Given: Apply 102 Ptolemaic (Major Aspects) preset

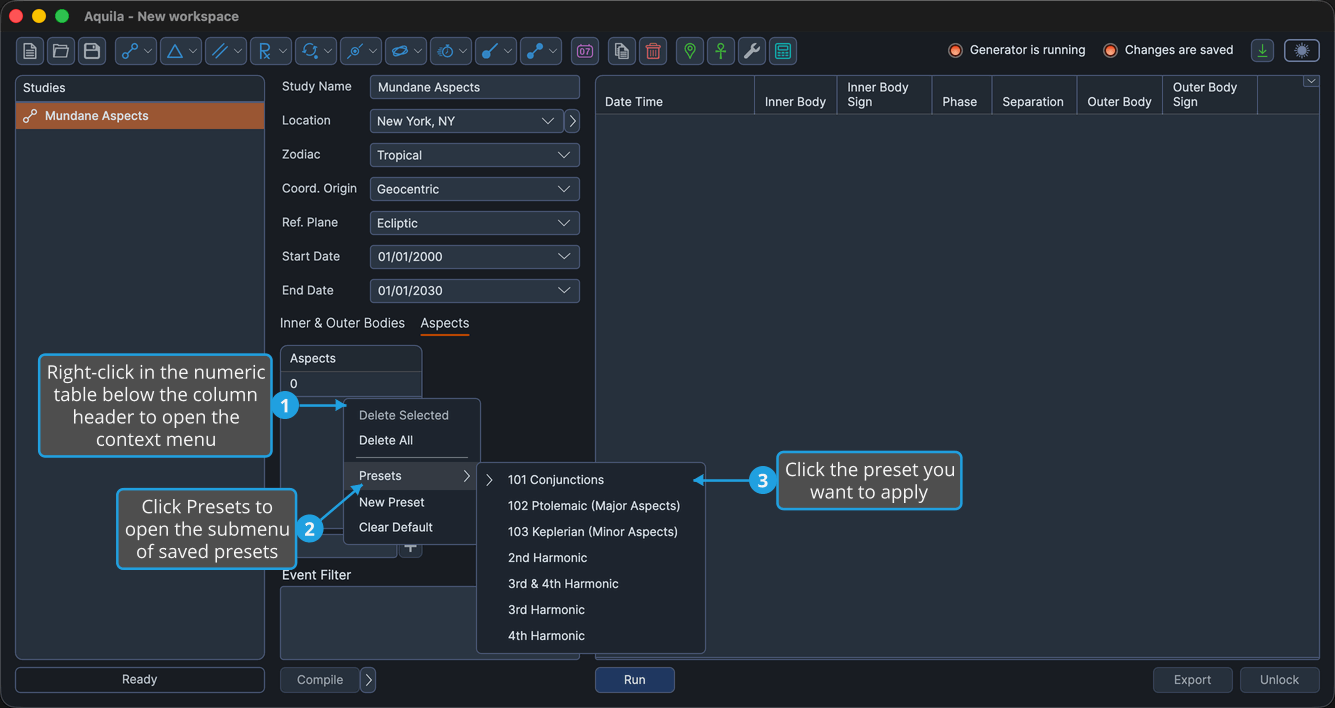Looking at the screenshot, I should pyautogui.click(x=591, y=506).
